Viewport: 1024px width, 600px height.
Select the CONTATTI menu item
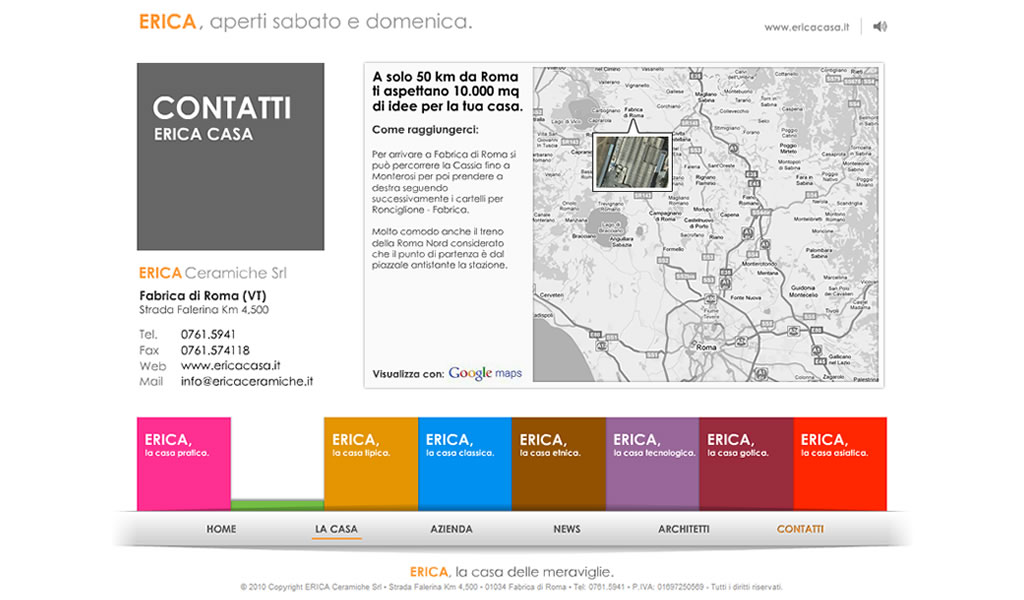coord(800,529)
